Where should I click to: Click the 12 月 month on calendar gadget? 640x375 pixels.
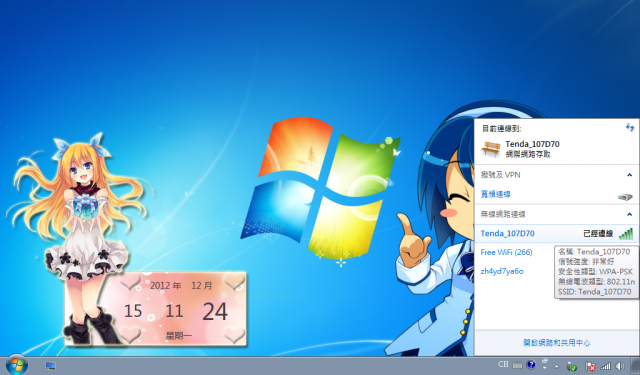click(202, 286)
